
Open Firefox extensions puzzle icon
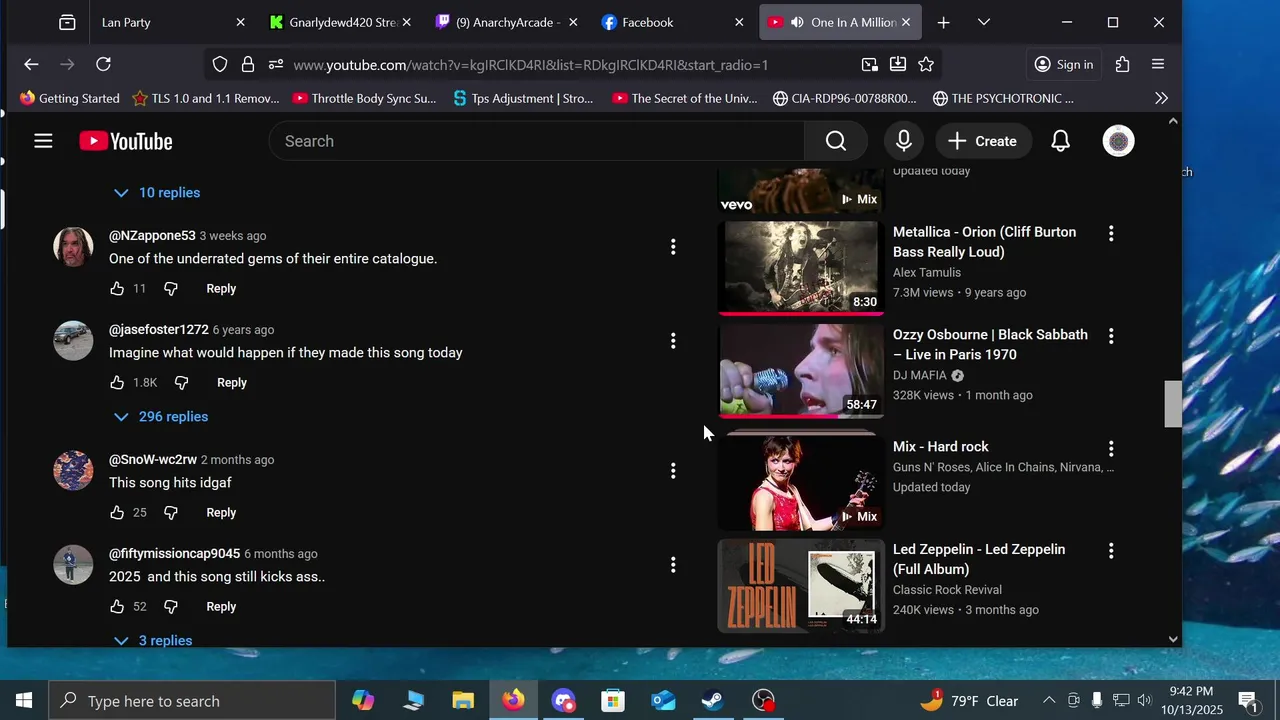1122,64
